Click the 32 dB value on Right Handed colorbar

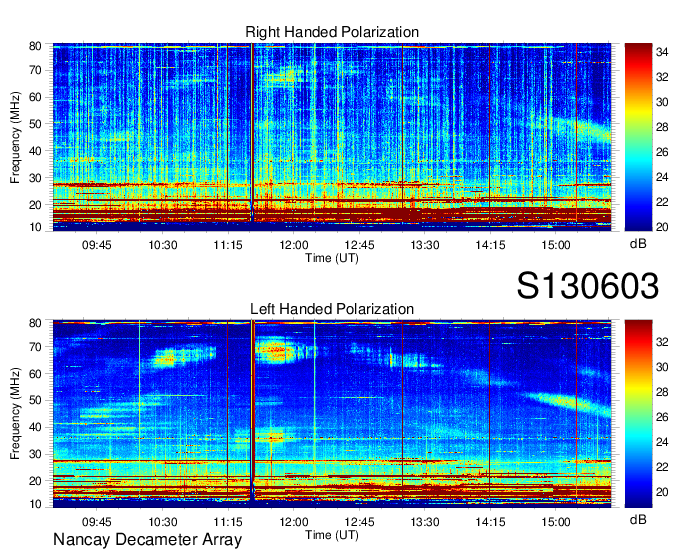coord(662,77)
